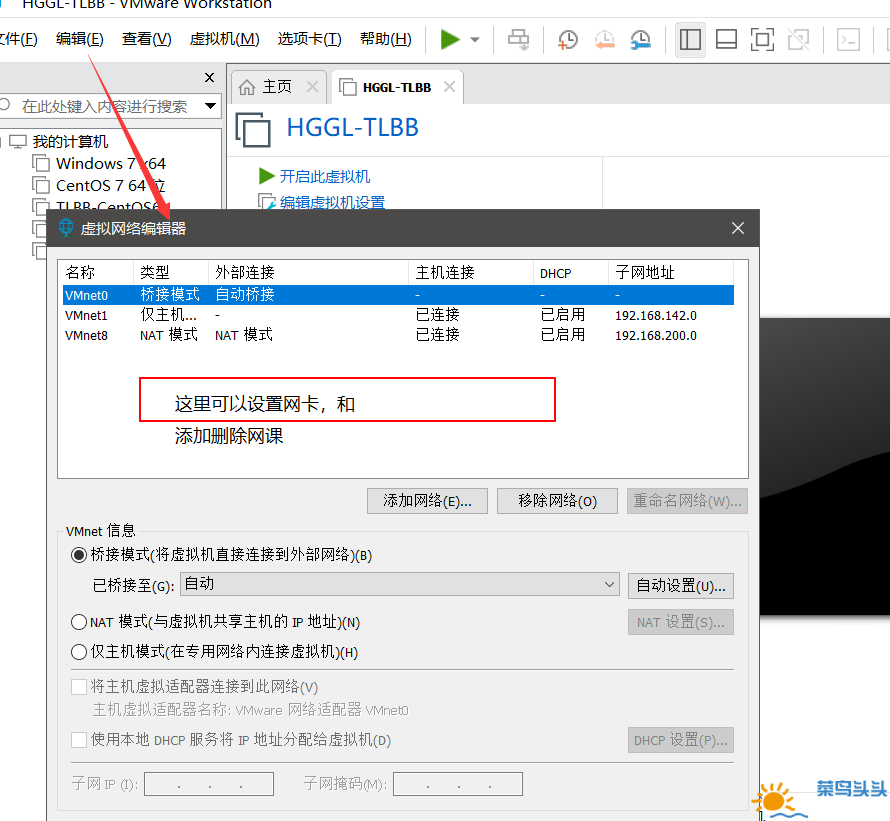Take a snapshot with the clock-plus icon
This screenshot has height=821, width=890.
click(567, 40)
